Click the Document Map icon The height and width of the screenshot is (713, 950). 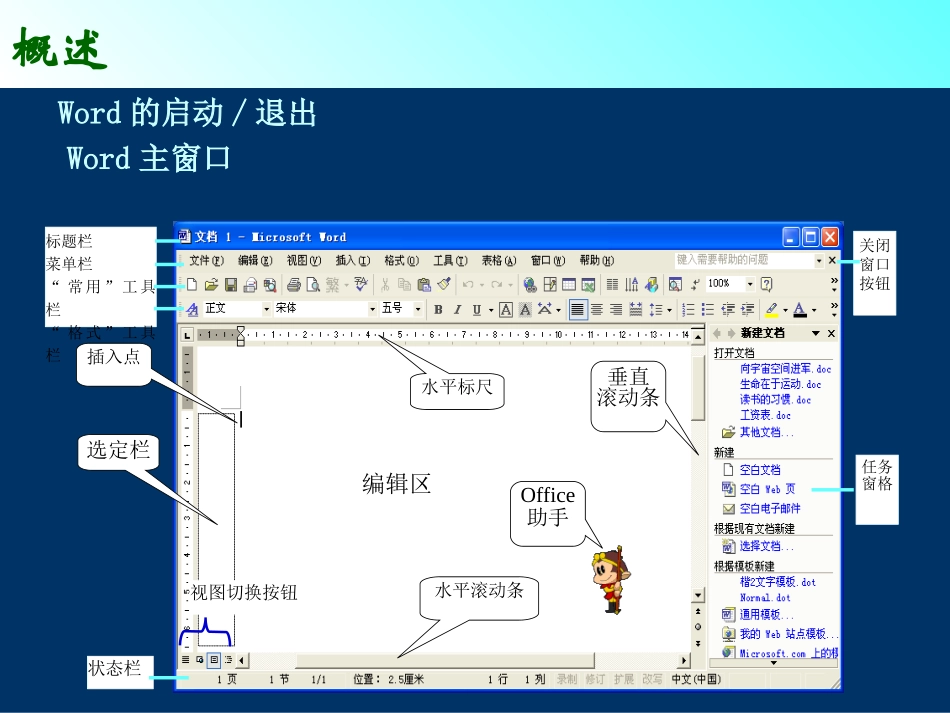(675, 284)
